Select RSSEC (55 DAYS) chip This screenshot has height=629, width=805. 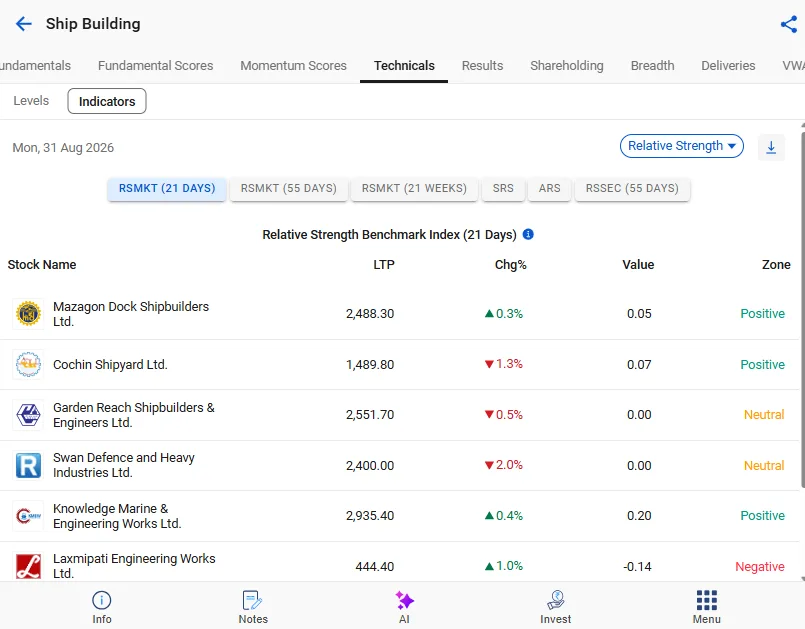(x=632, y=188)
